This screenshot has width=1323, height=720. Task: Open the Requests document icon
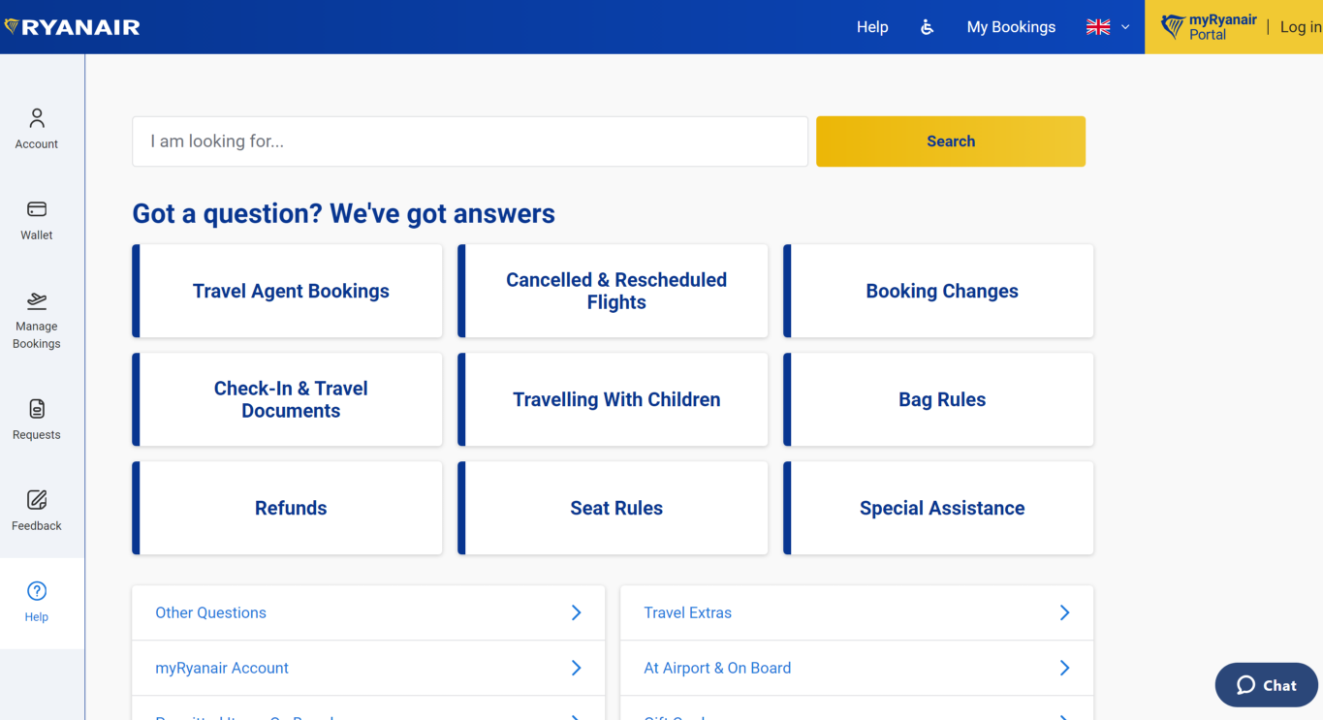pyautogui.click(x=37, y=409)
